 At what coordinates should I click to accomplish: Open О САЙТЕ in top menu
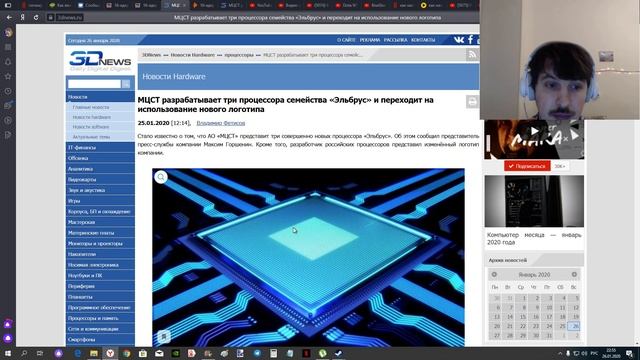pos(346,40)
